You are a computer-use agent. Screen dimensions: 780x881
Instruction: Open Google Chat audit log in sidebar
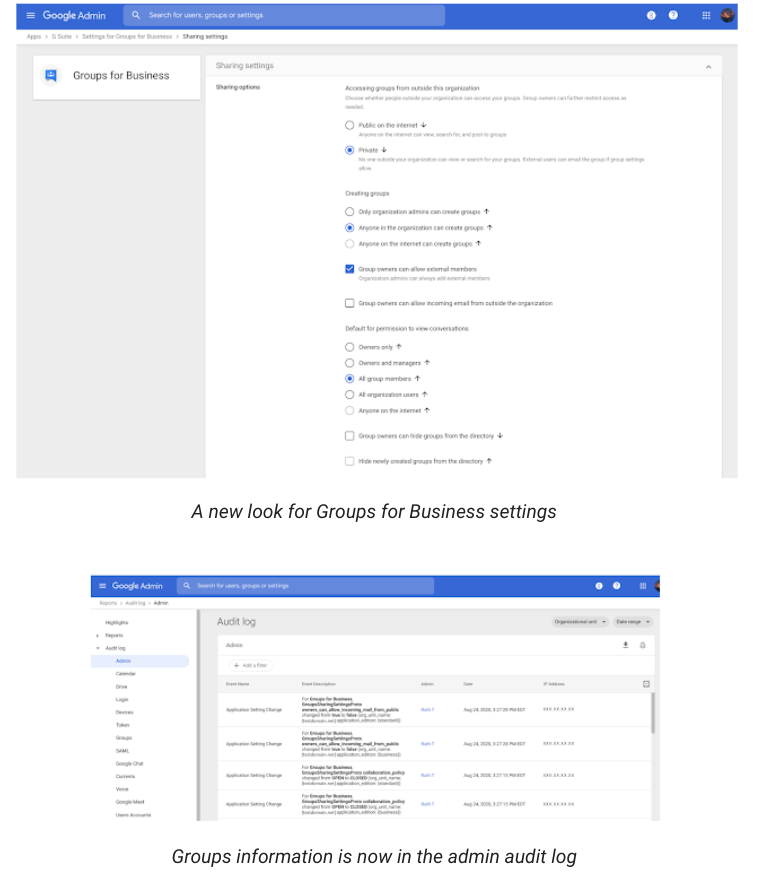point(130,764)
